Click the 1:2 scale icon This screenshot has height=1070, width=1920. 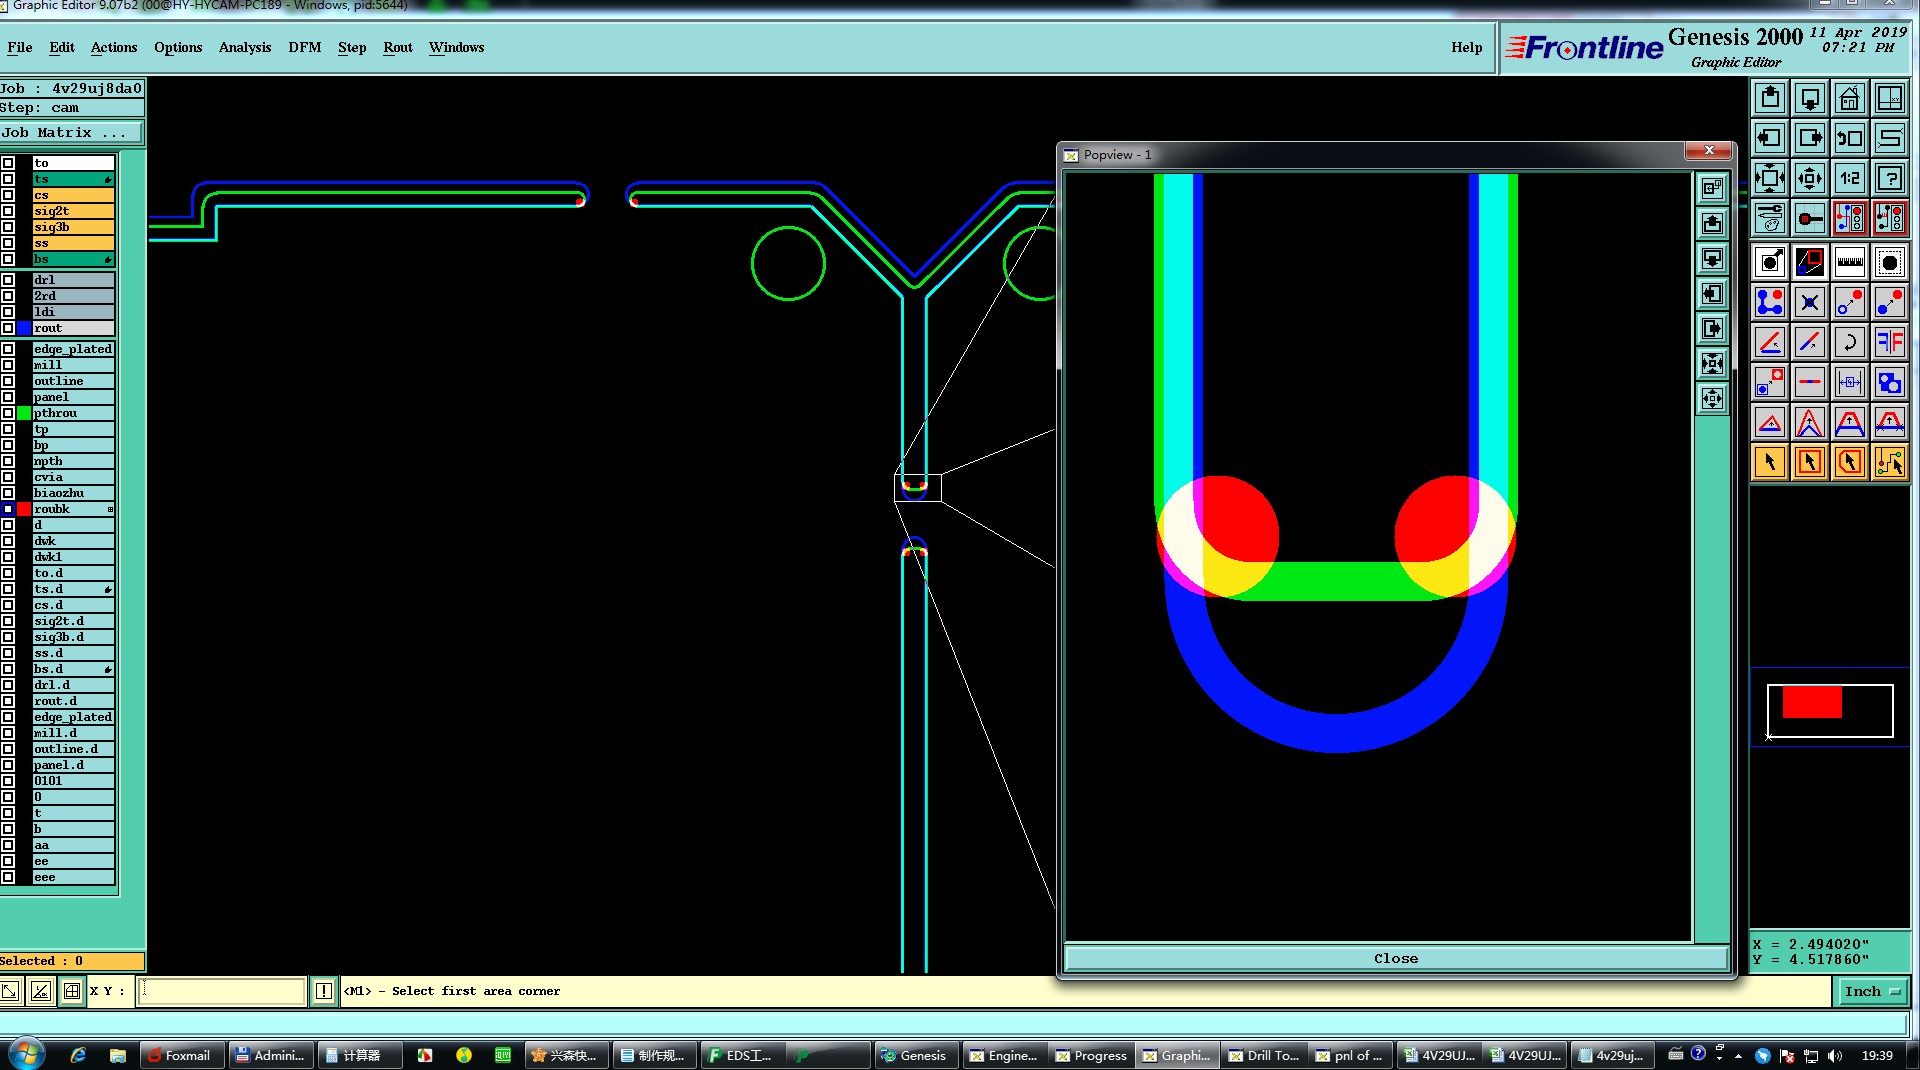(1850, 179)
